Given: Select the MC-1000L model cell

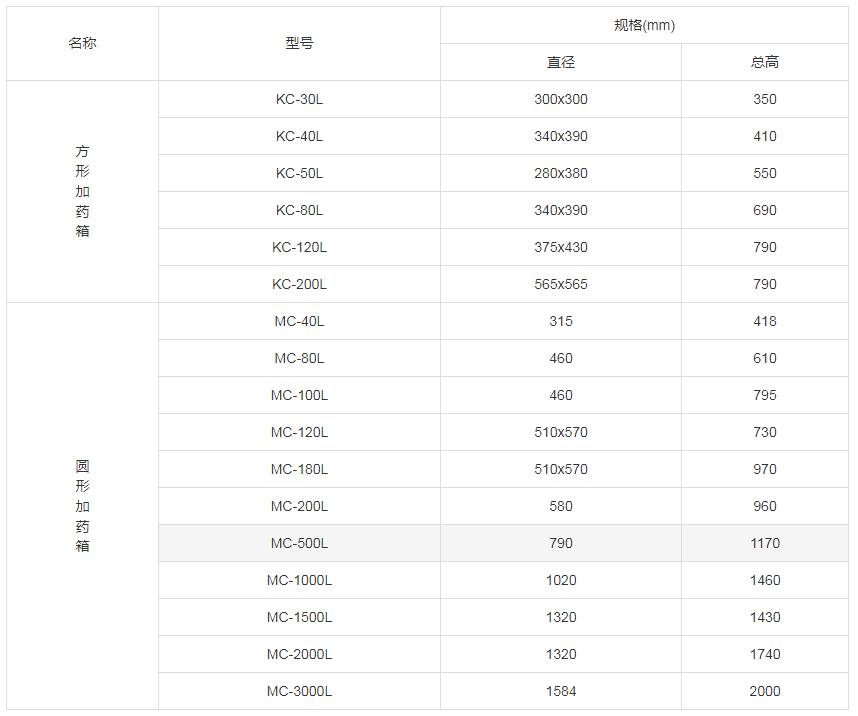Looking at the screenshot, I should (299, 580).
